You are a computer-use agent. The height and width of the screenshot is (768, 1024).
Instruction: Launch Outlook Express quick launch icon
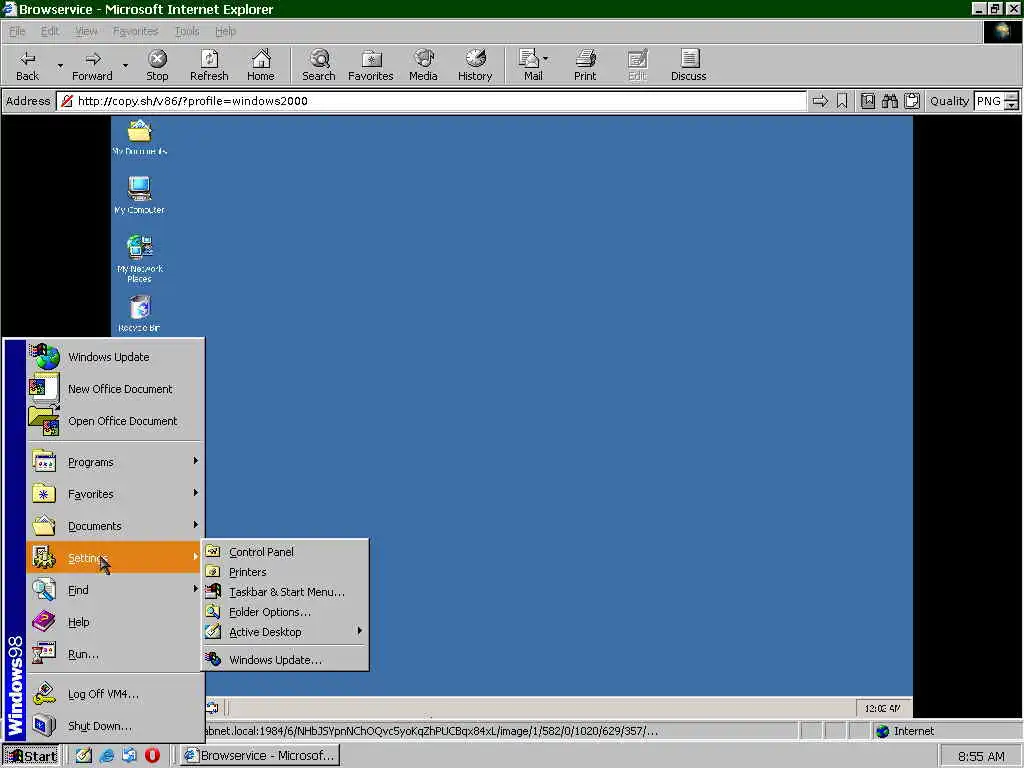129,756
